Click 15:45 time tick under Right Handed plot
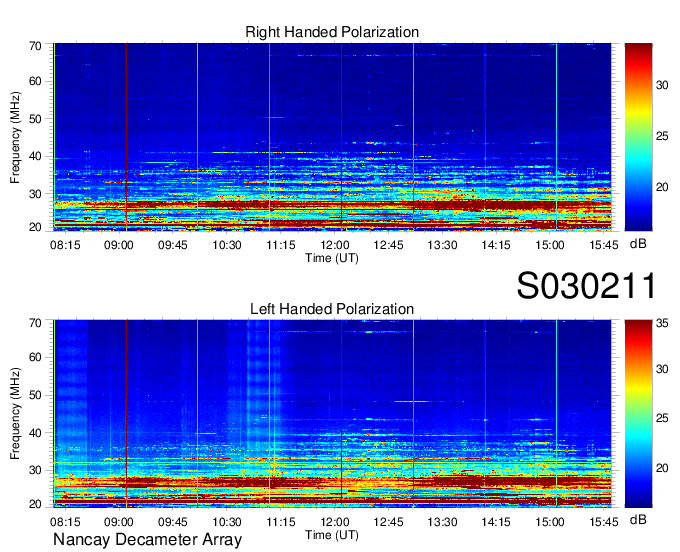 [x=604, y=245]
